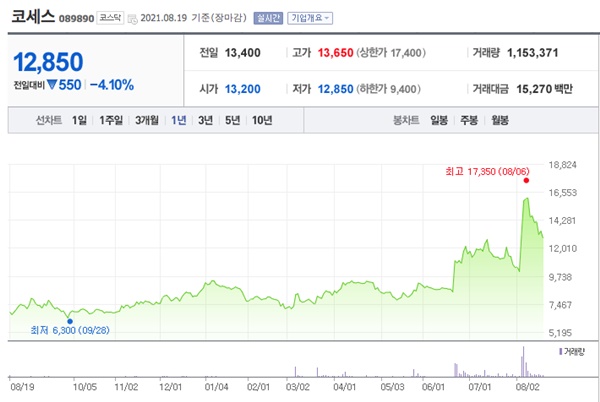This screenshot has height=402, width=600.
Task: Click the blue 최저 6,300 low marker dot
Action: pyautogui.click(x=70, y=321)
